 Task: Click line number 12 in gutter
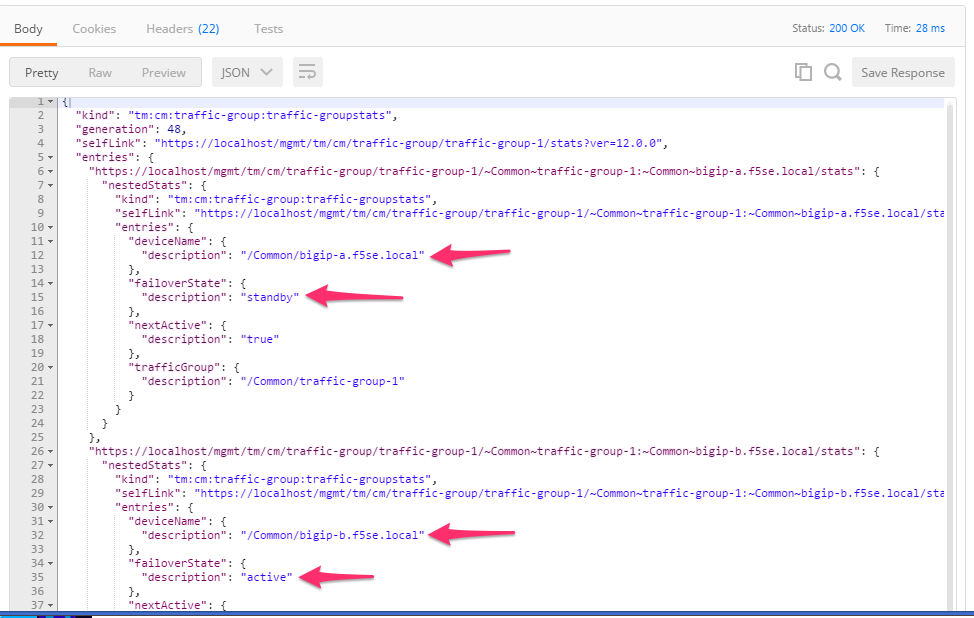click(37, 255)
